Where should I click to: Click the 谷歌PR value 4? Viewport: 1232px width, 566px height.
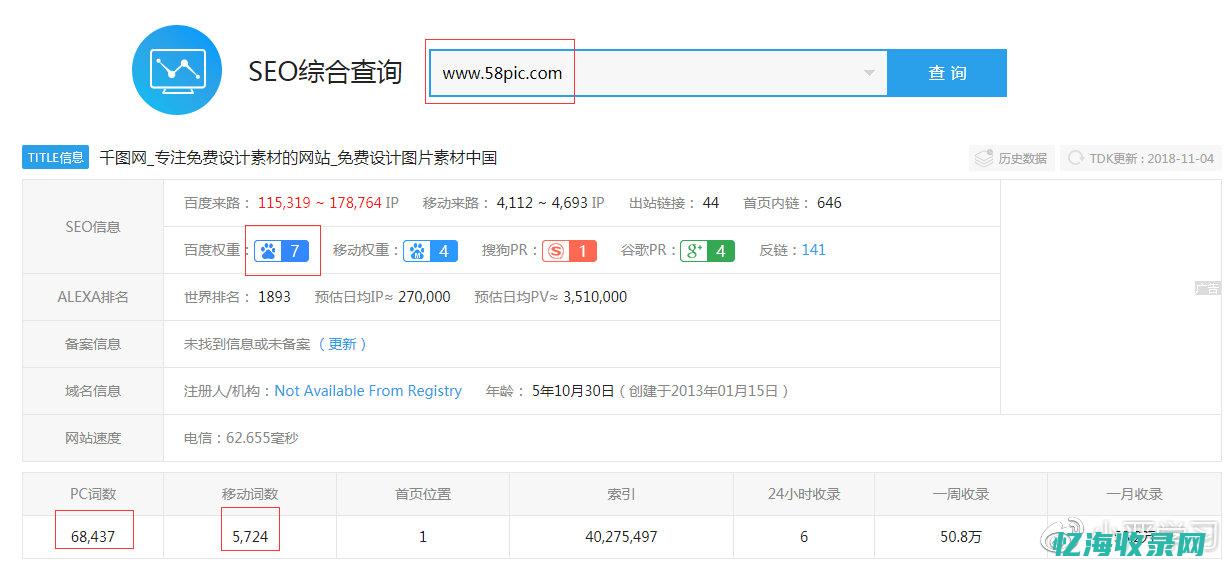point(721,251)
